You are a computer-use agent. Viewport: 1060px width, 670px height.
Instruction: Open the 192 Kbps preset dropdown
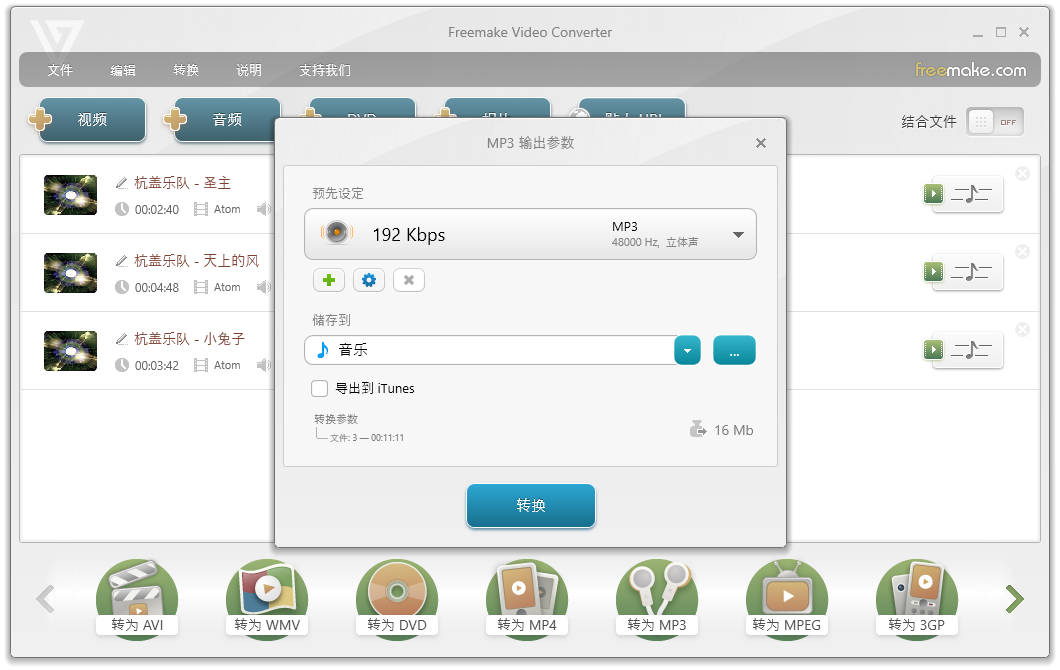[x=738, y=234]
